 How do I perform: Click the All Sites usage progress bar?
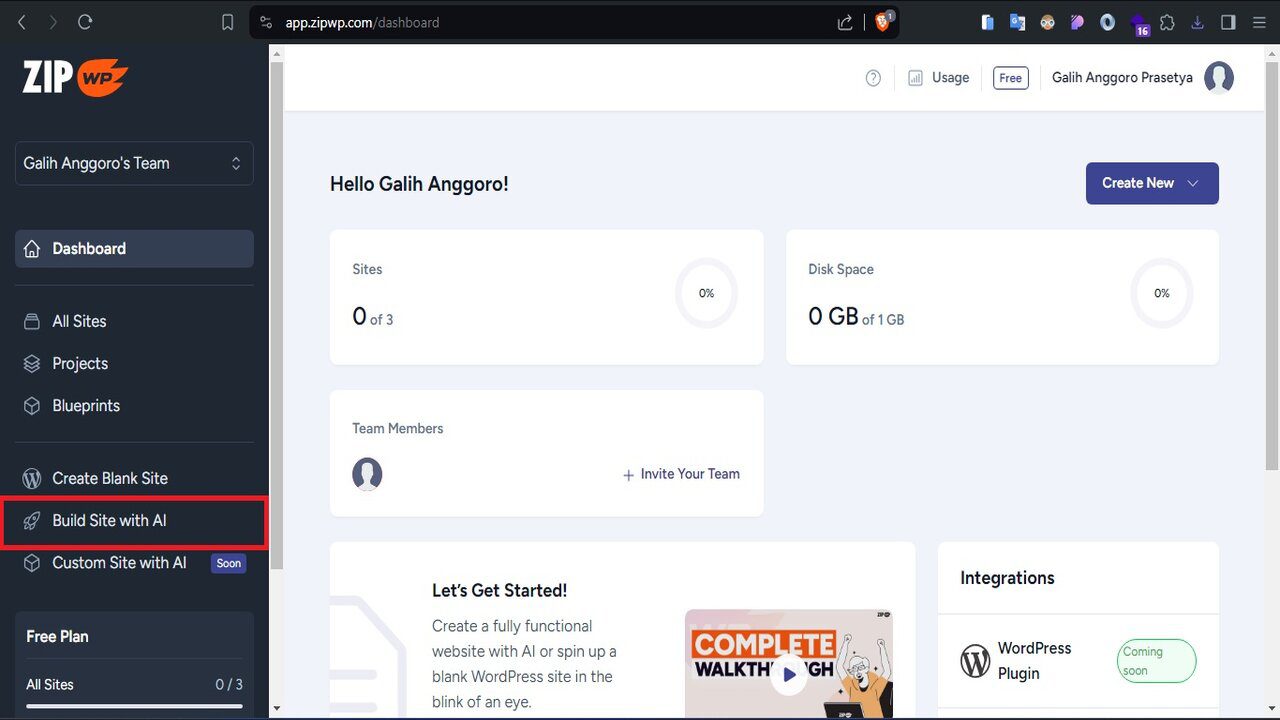point(134,706)
